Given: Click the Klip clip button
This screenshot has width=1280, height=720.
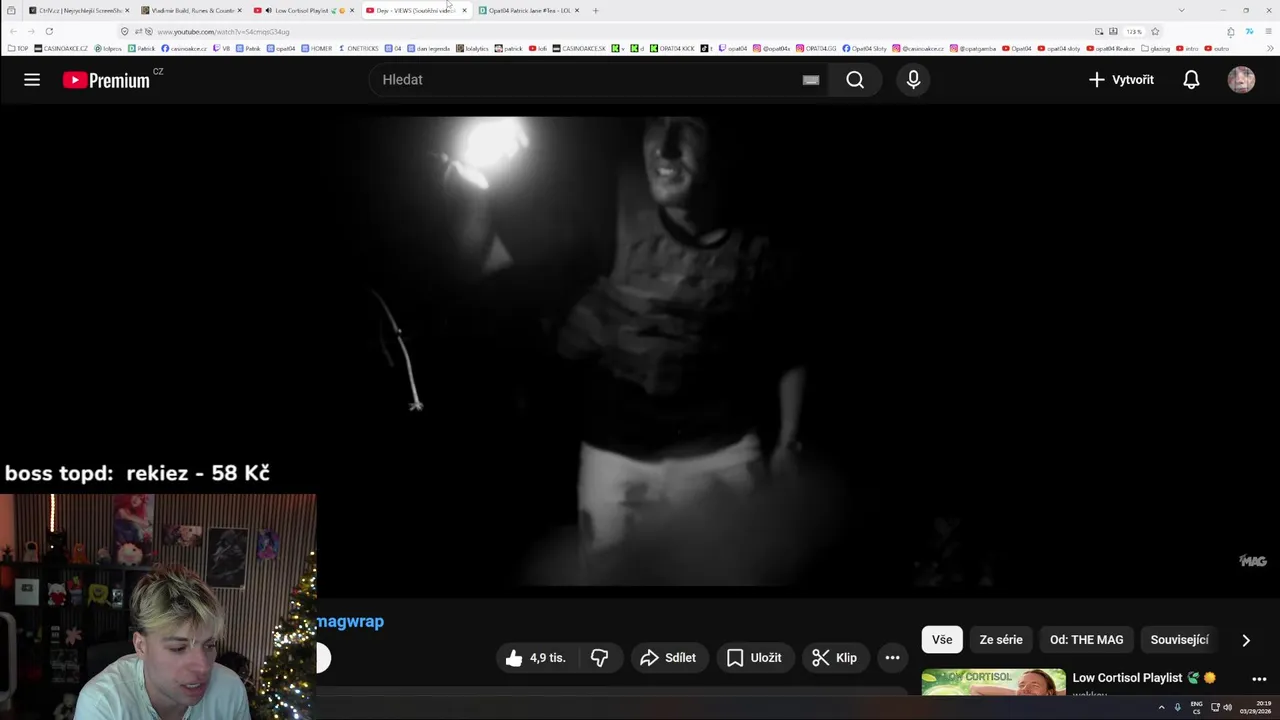Looking at the screenshot, I should point(834,657).
